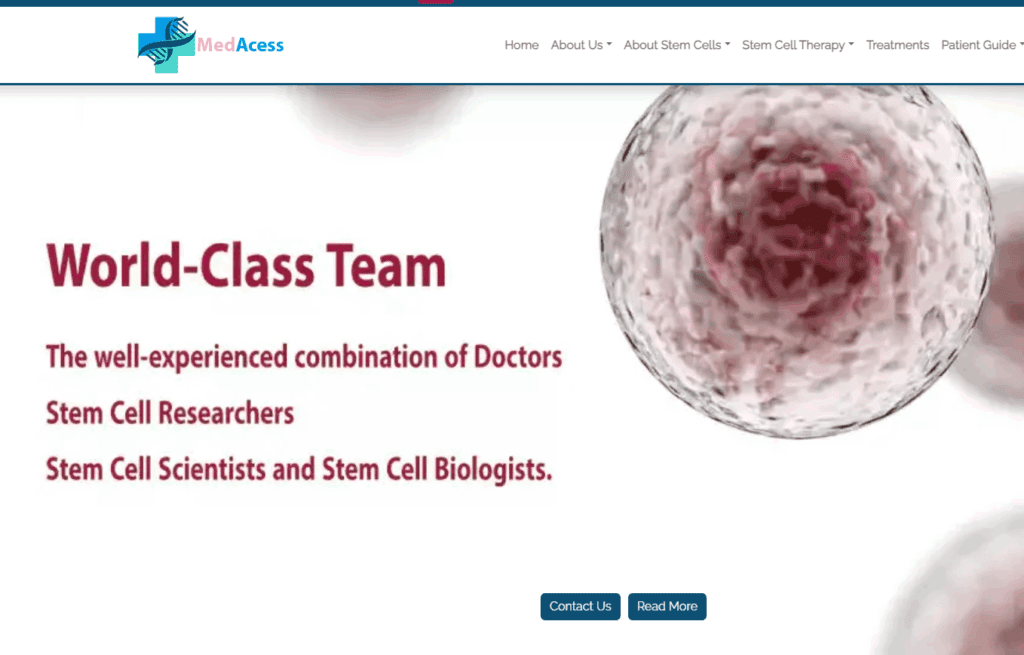Click the Stem Cell Scientists and Biologists line
Viewport: 1024px width, 655px height.
(299, 469)
